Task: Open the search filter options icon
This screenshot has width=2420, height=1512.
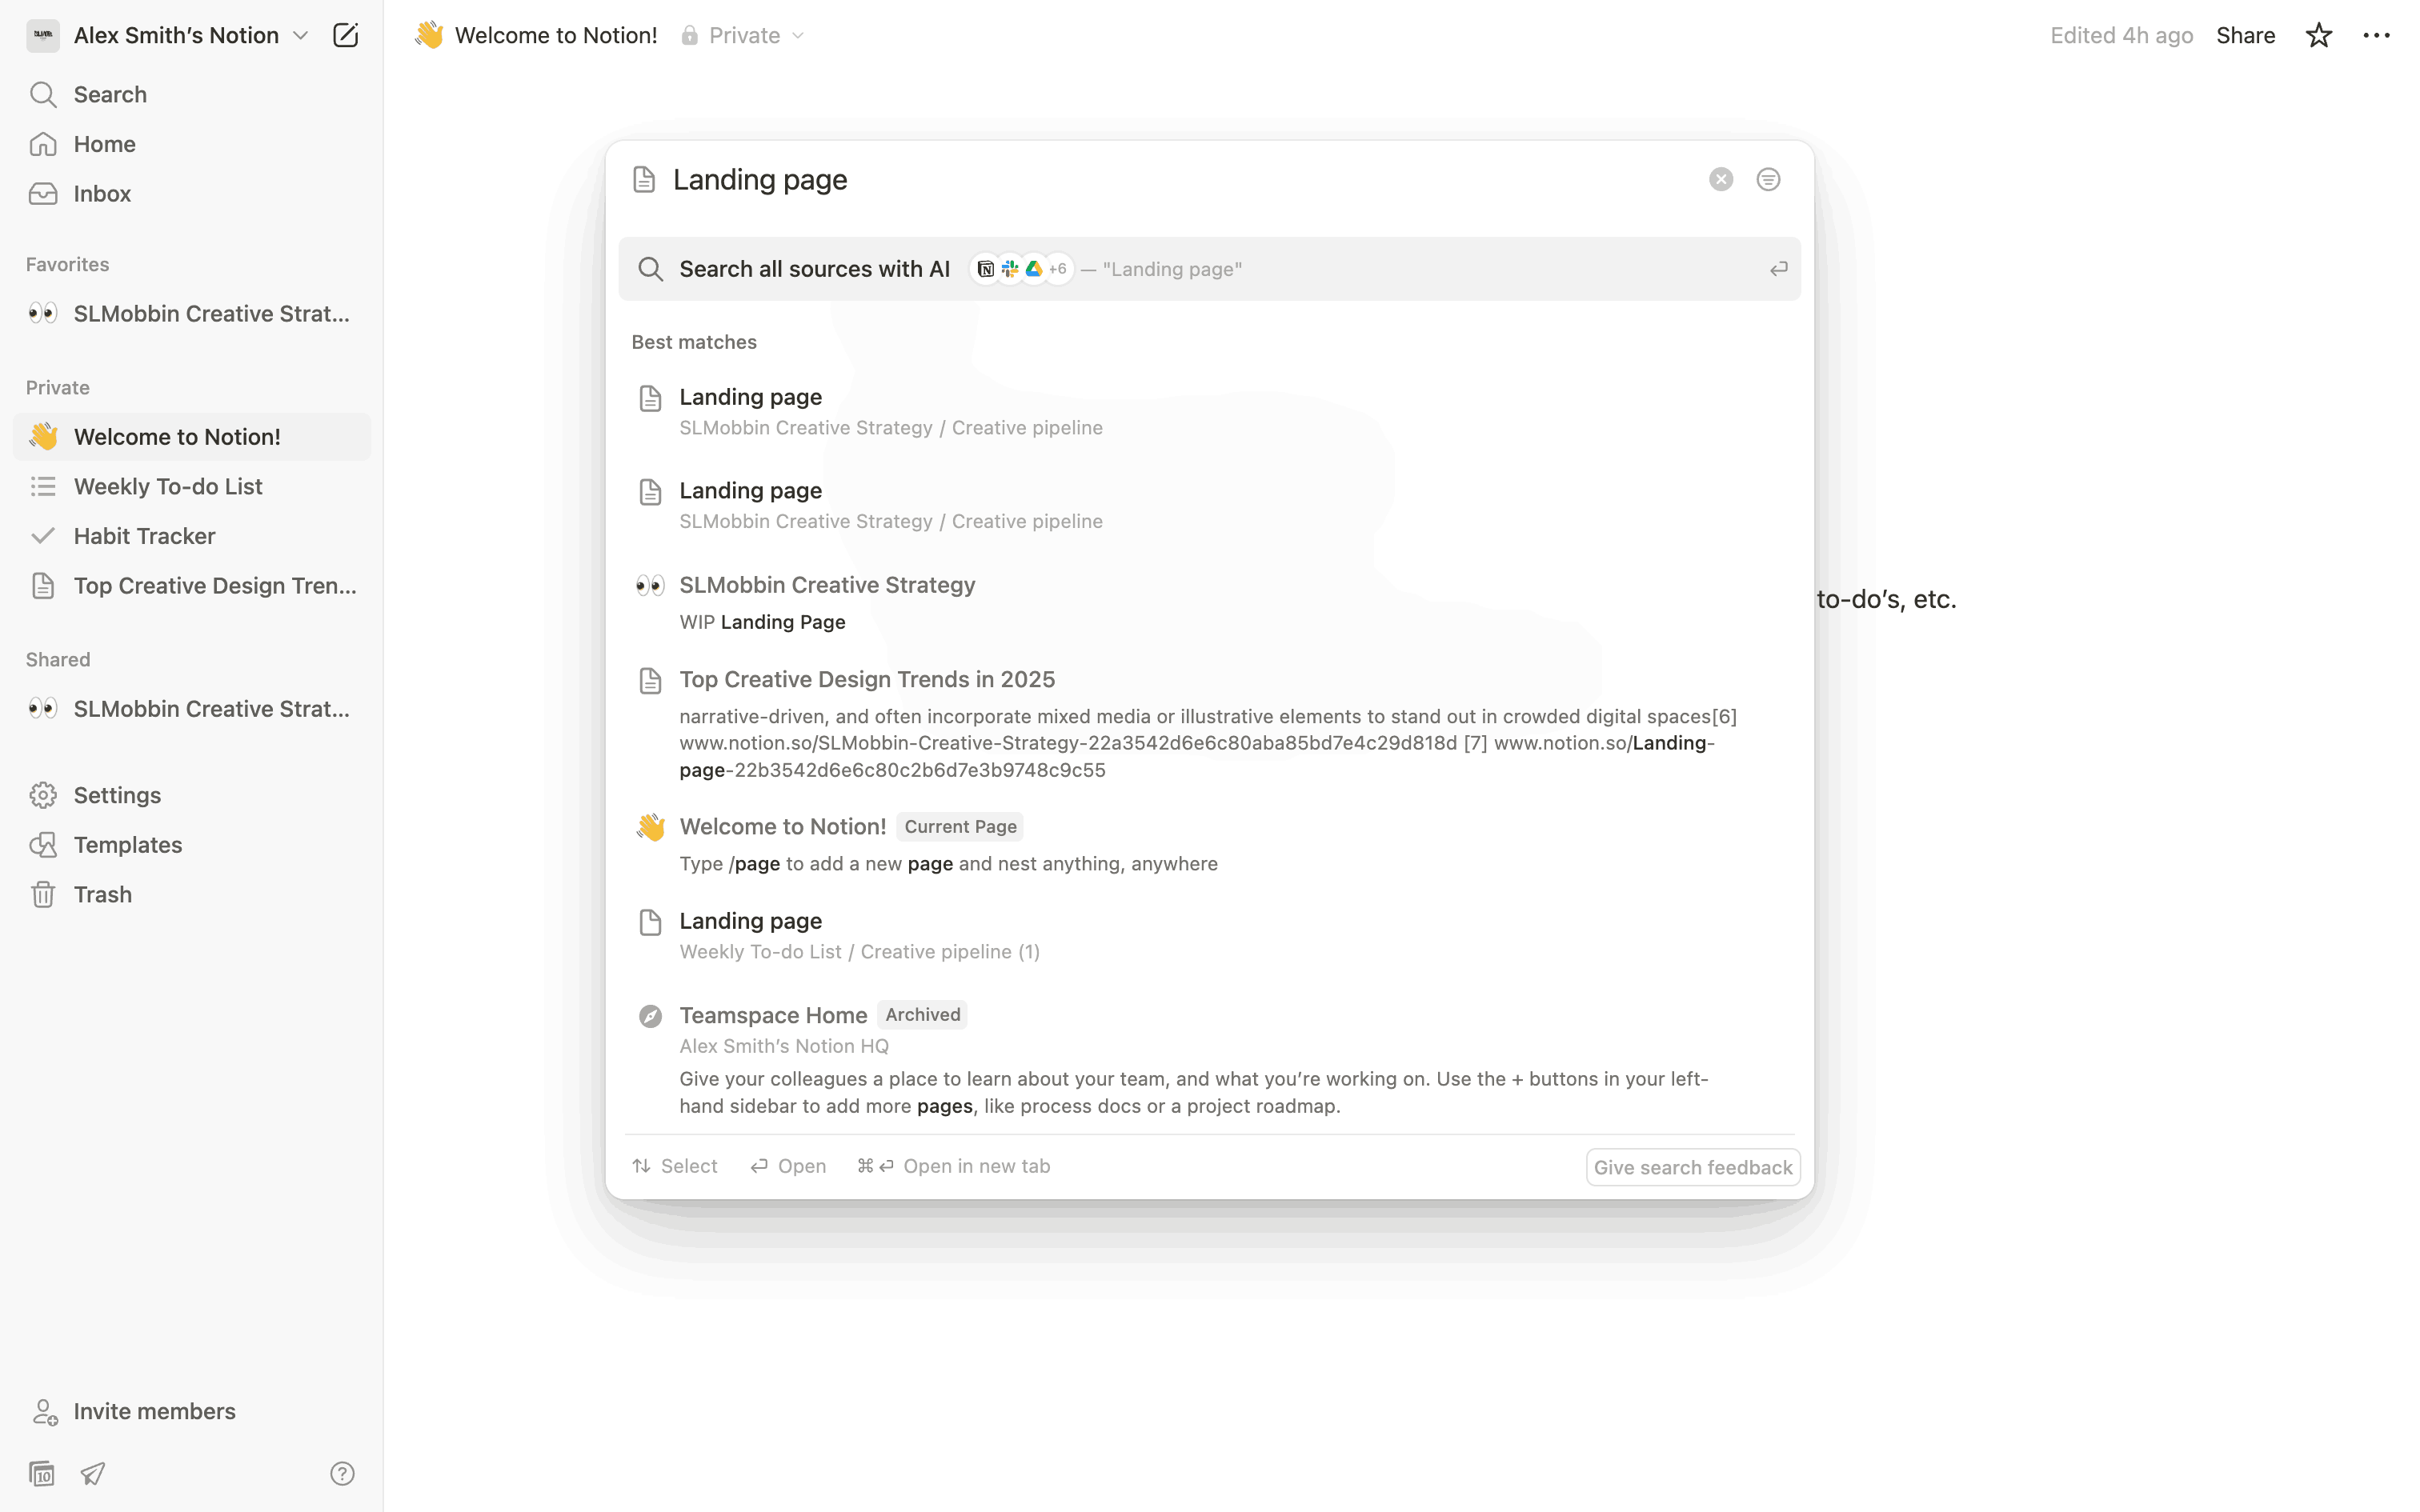Action: (1768, 180)
